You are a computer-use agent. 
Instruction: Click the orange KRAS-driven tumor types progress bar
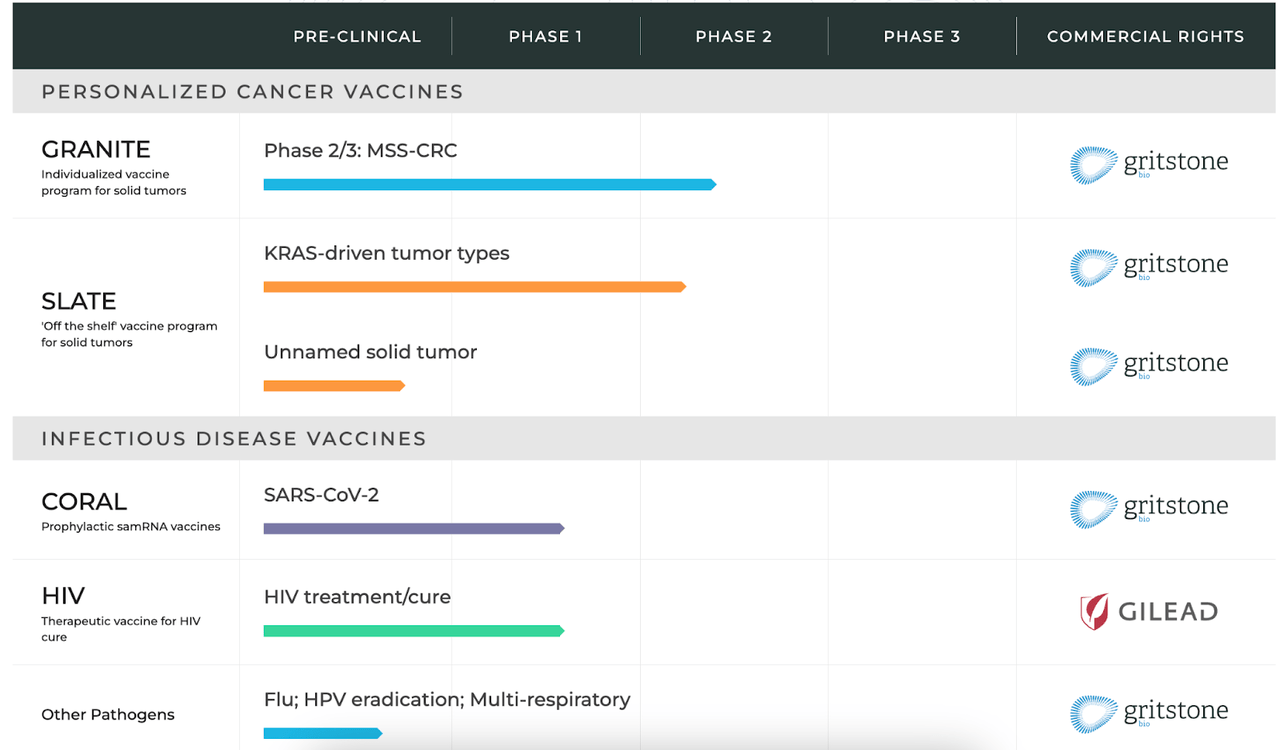475,287
